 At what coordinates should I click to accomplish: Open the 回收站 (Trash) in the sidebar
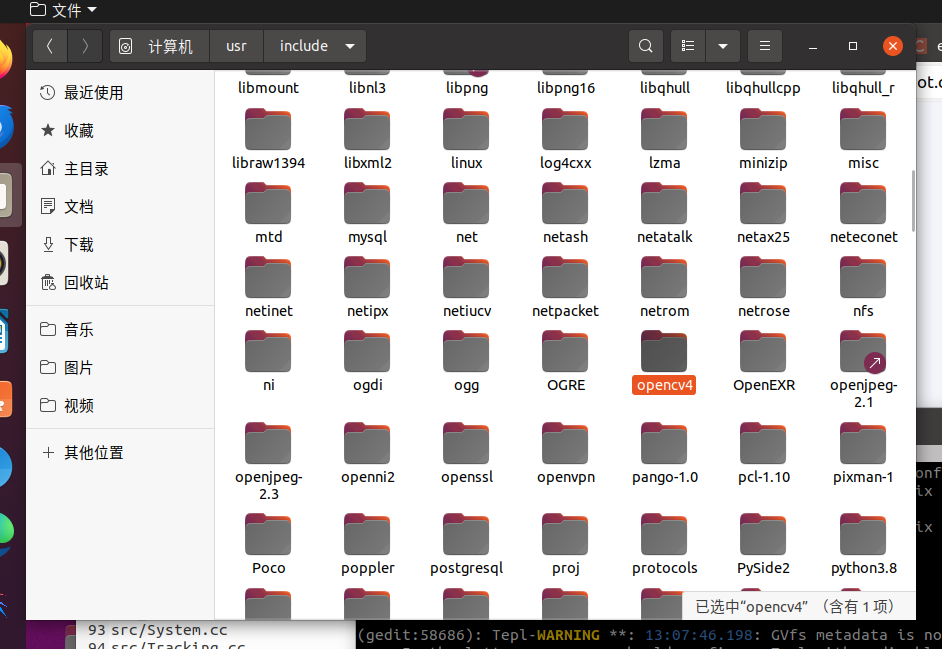[x=85, y=282]
